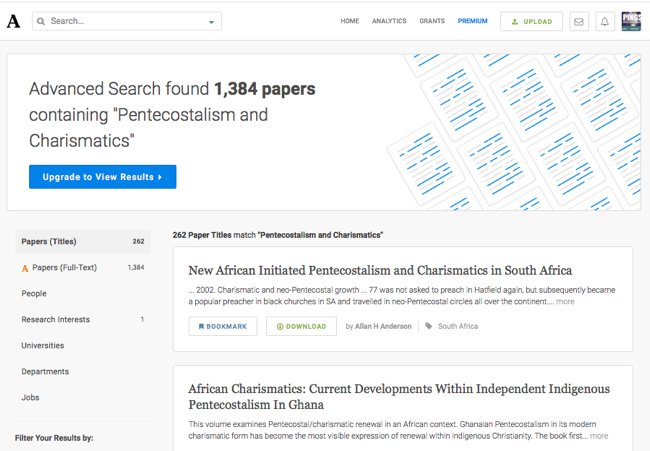Click the Academia logo icon
Image resolution: width=650 pixels, height=451 pixels.
coord(13,21)
